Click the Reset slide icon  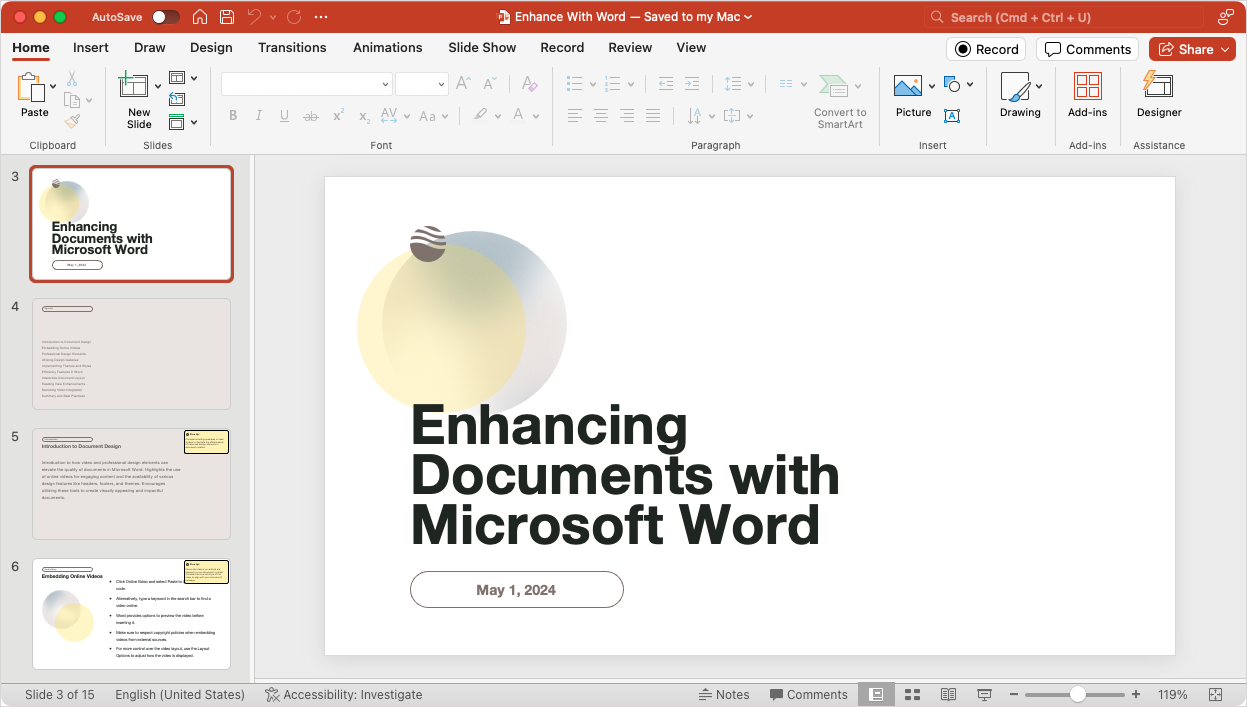tap(177, 99)
